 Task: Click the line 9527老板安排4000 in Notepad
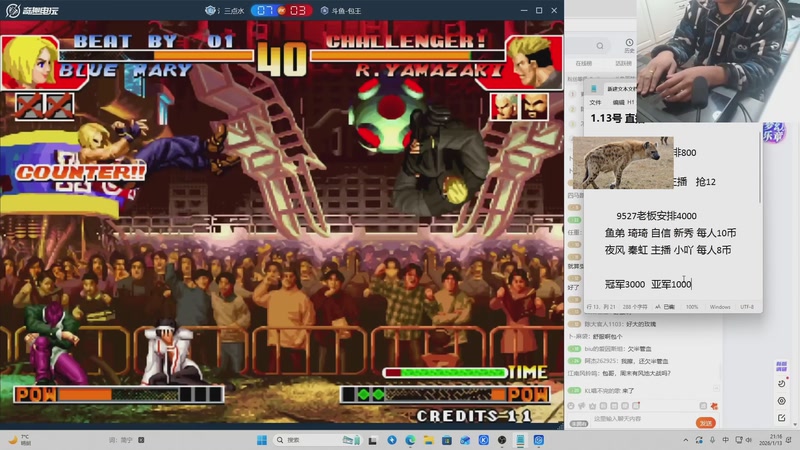click(x=656, y=216)
